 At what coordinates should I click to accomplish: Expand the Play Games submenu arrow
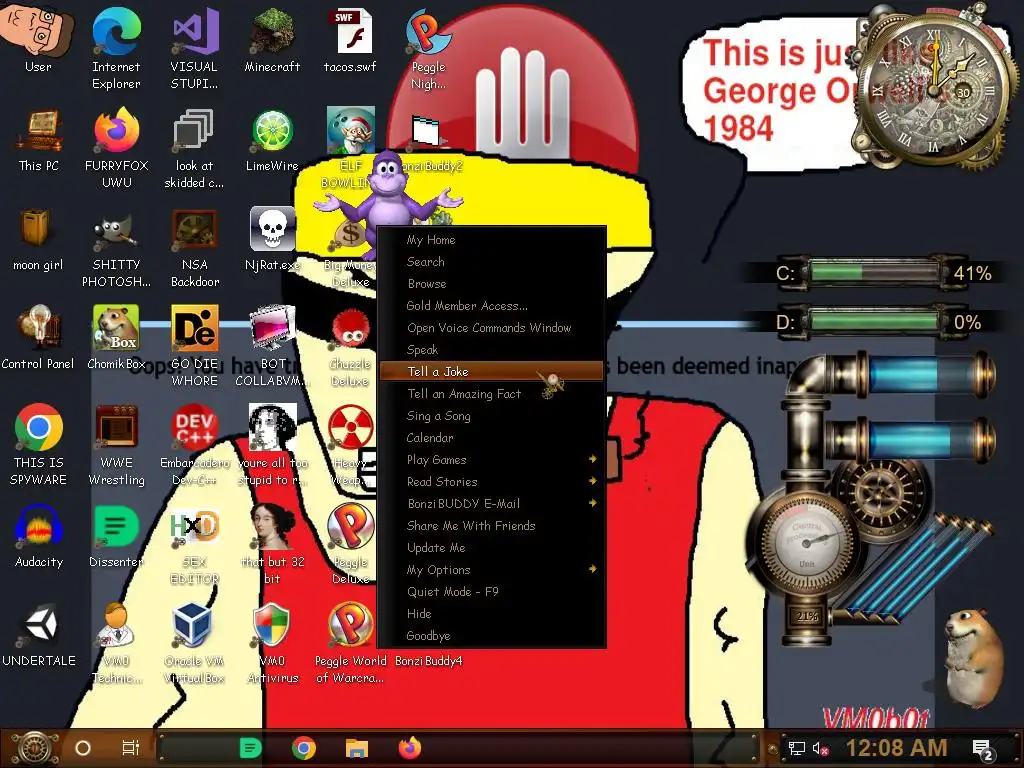pos(592,459)
